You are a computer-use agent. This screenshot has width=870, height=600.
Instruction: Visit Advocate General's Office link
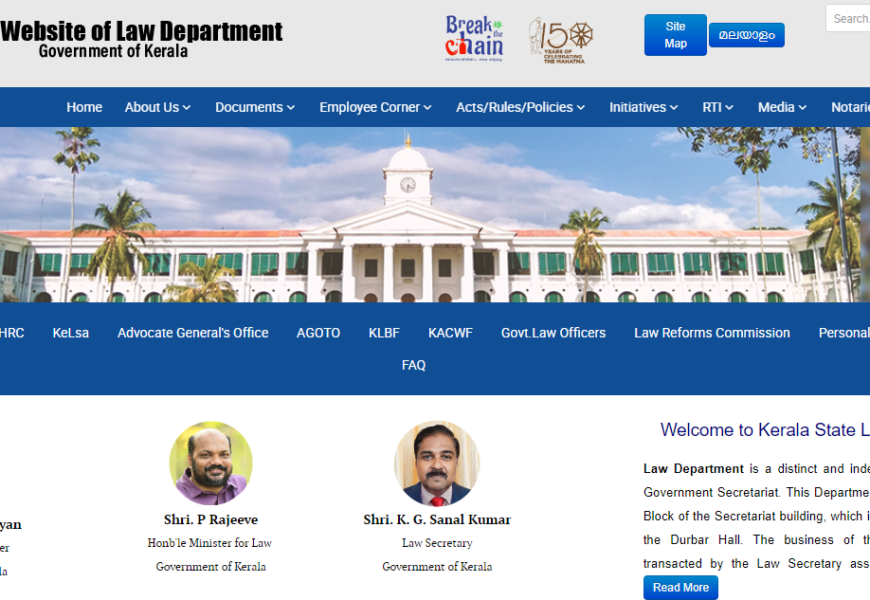193,333
